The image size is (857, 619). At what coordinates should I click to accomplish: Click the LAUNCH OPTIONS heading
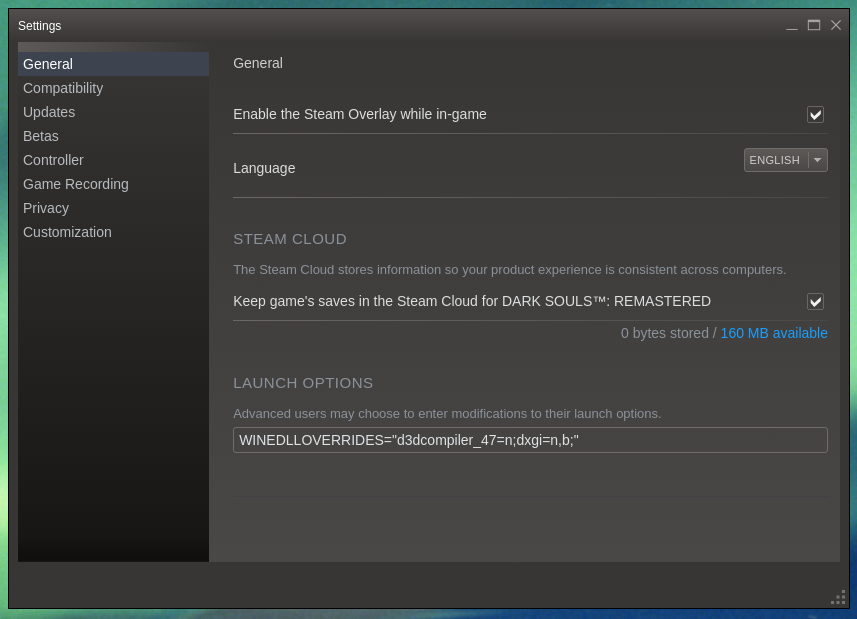pyautogui.click(x=303, y=383)
